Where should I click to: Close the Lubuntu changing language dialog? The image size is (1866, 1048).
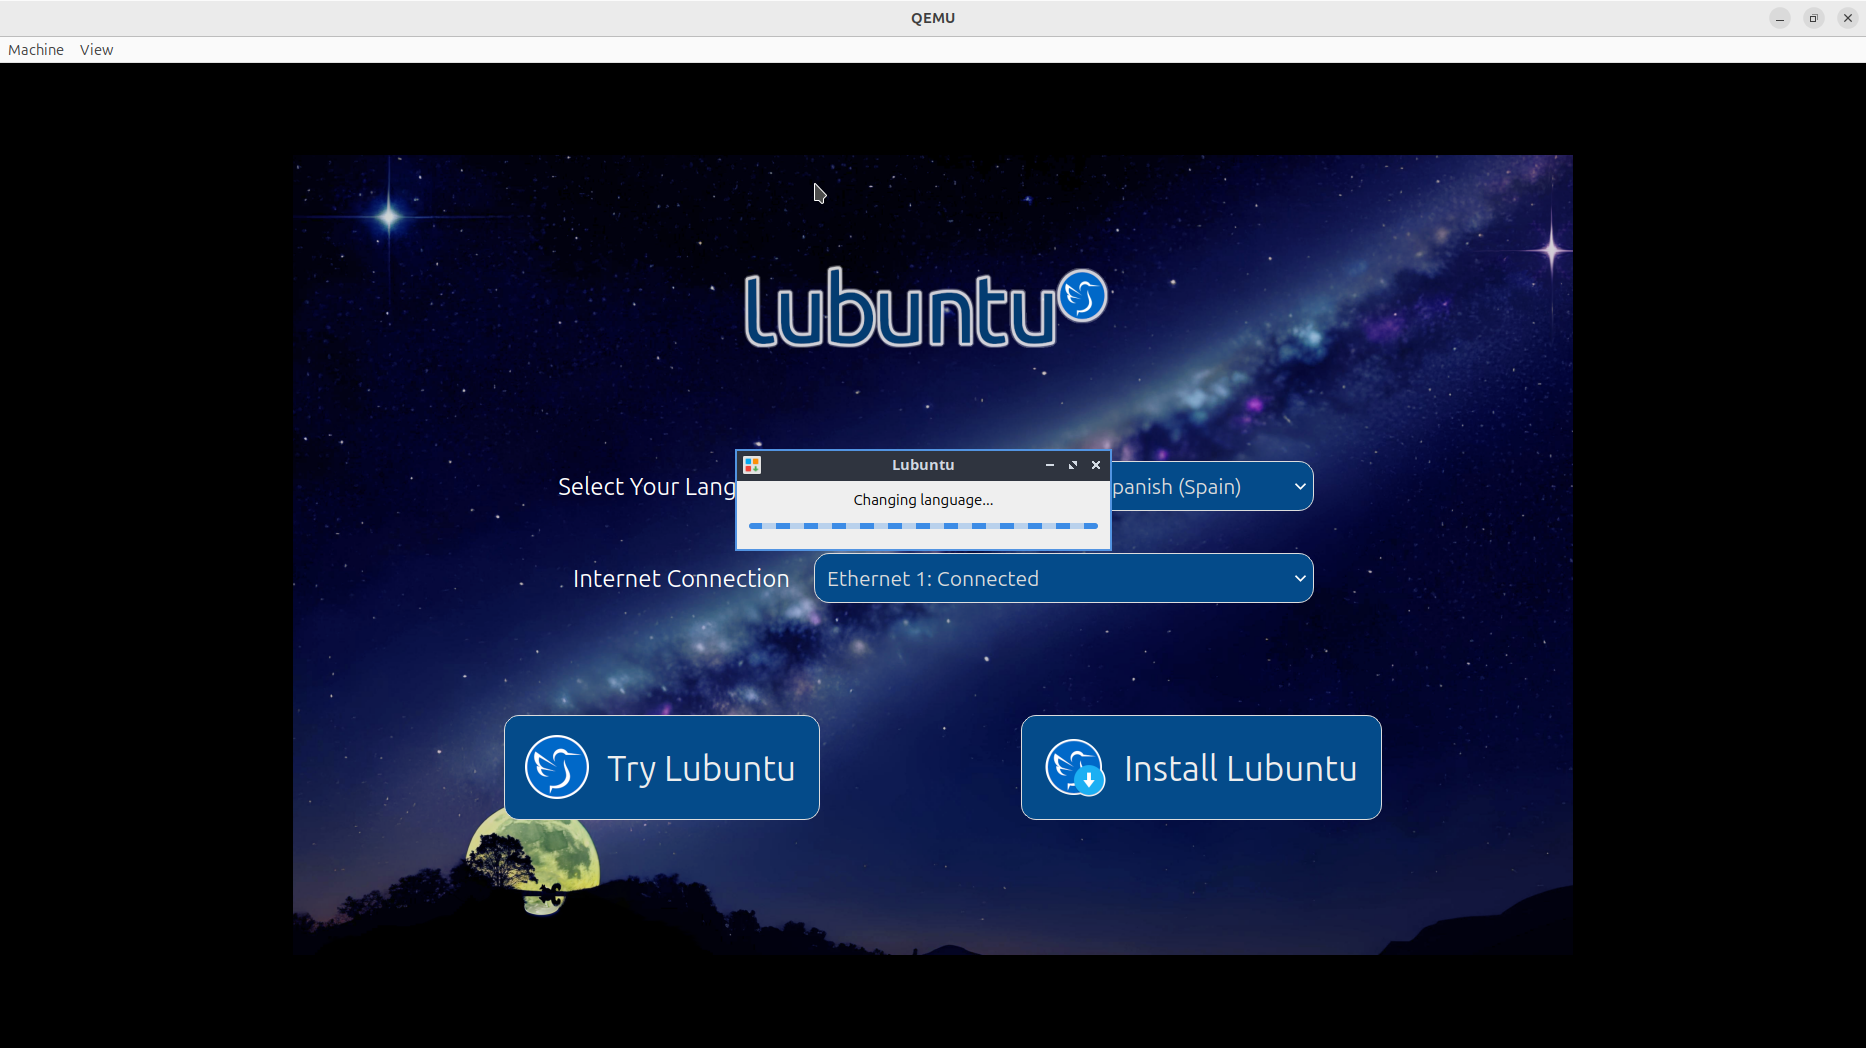1096,465
